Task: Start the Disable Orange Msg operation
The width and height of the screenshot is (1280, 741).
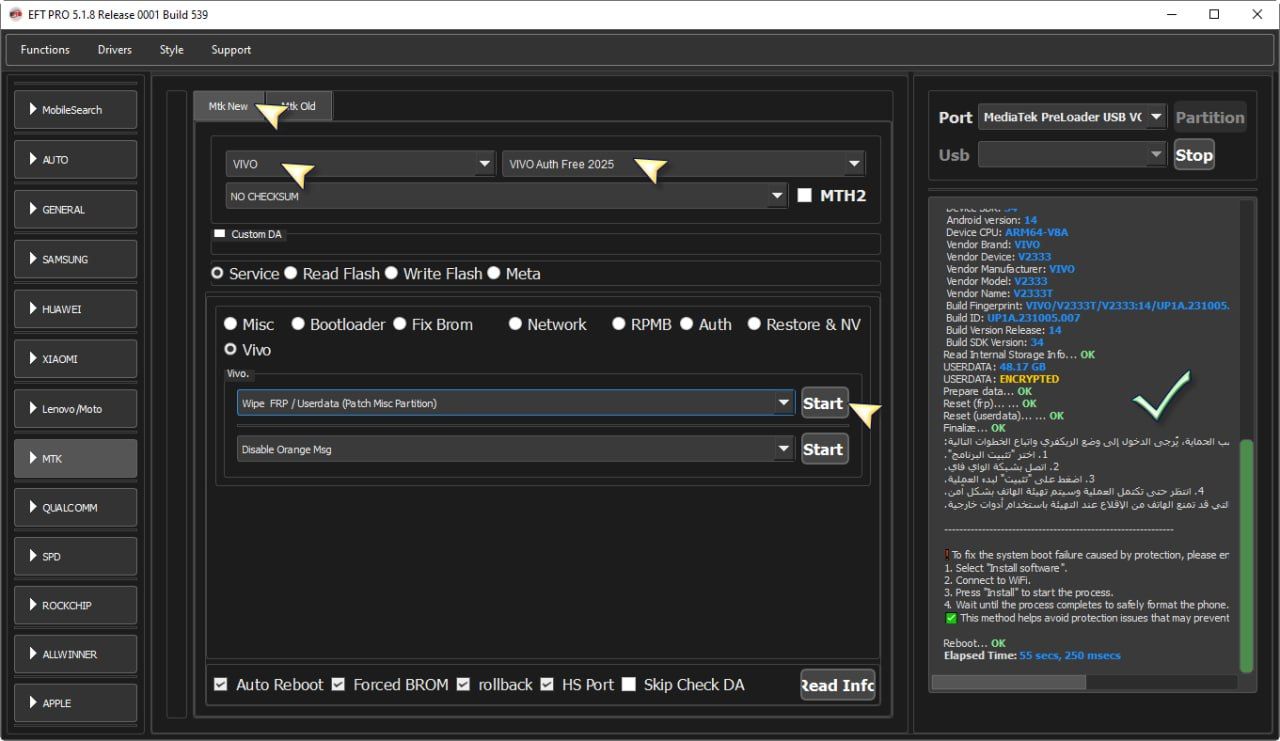Action: coord(824,449)
